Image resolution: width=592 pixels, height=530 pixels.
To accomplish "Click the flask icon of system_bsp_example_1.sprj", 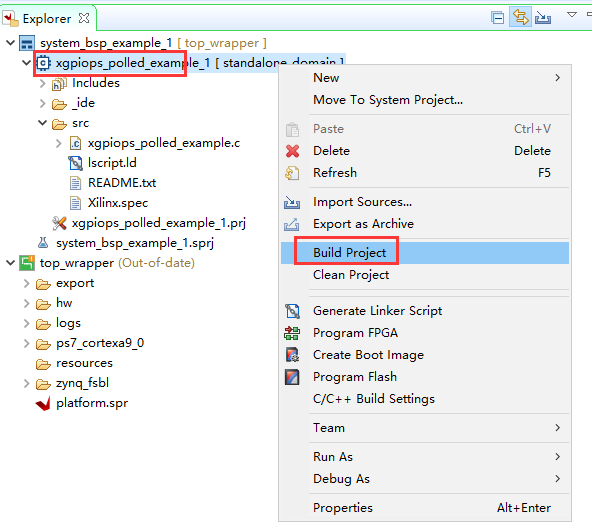I will click(43, 243).
